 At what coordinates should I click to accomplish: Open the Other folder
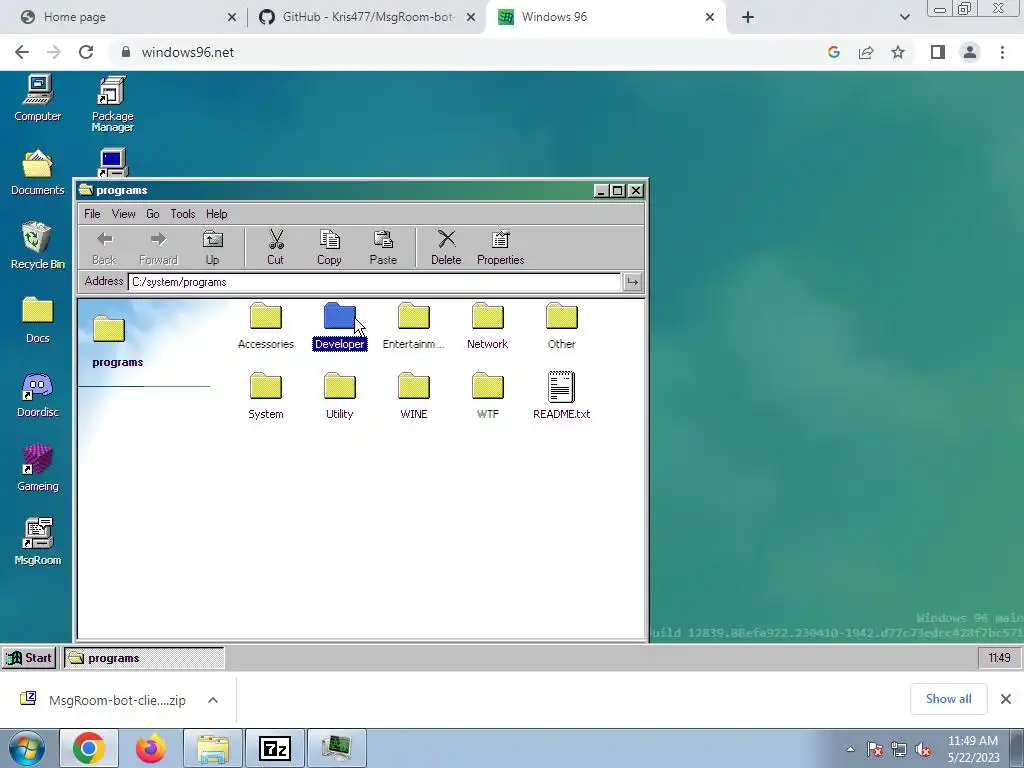pyautogui.click(x=562, y=326)
